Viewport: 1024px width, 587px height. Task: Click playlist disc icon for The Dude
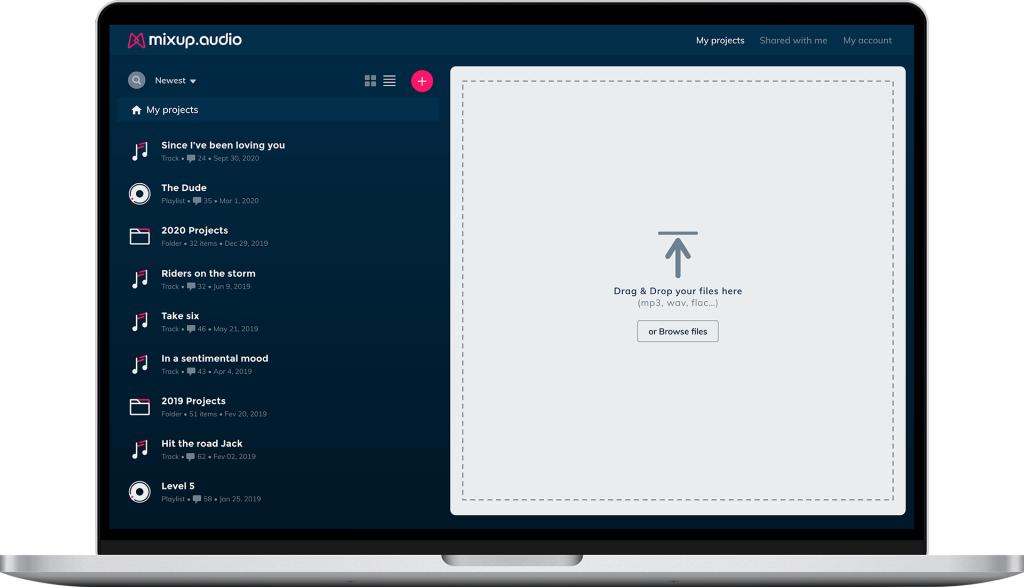[x=140, y=194]
